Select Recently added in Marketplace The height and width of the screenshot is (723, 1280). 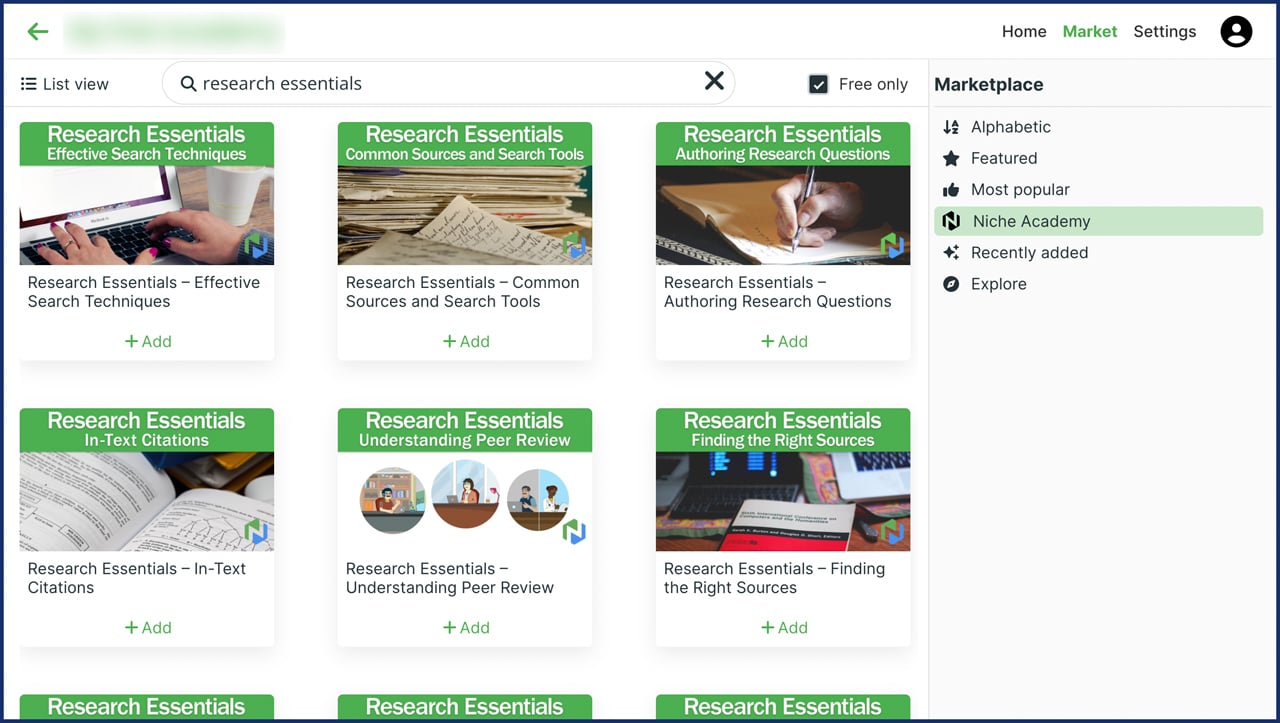coord(1028,253)
